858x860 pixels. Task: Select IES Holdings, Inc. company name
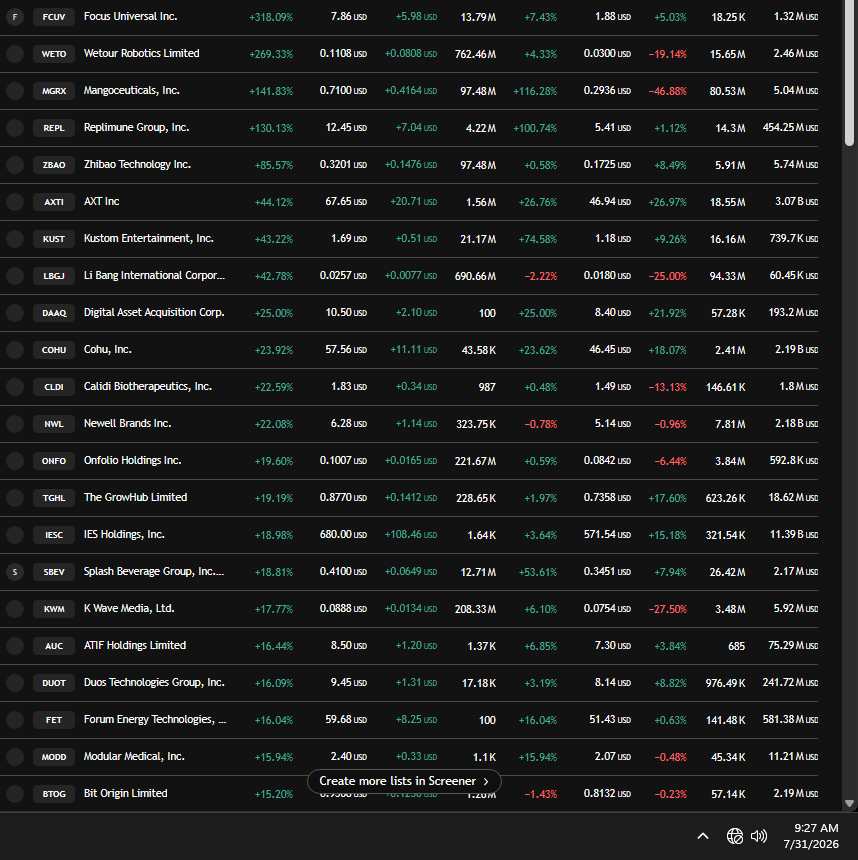click(x=124, y=534)
